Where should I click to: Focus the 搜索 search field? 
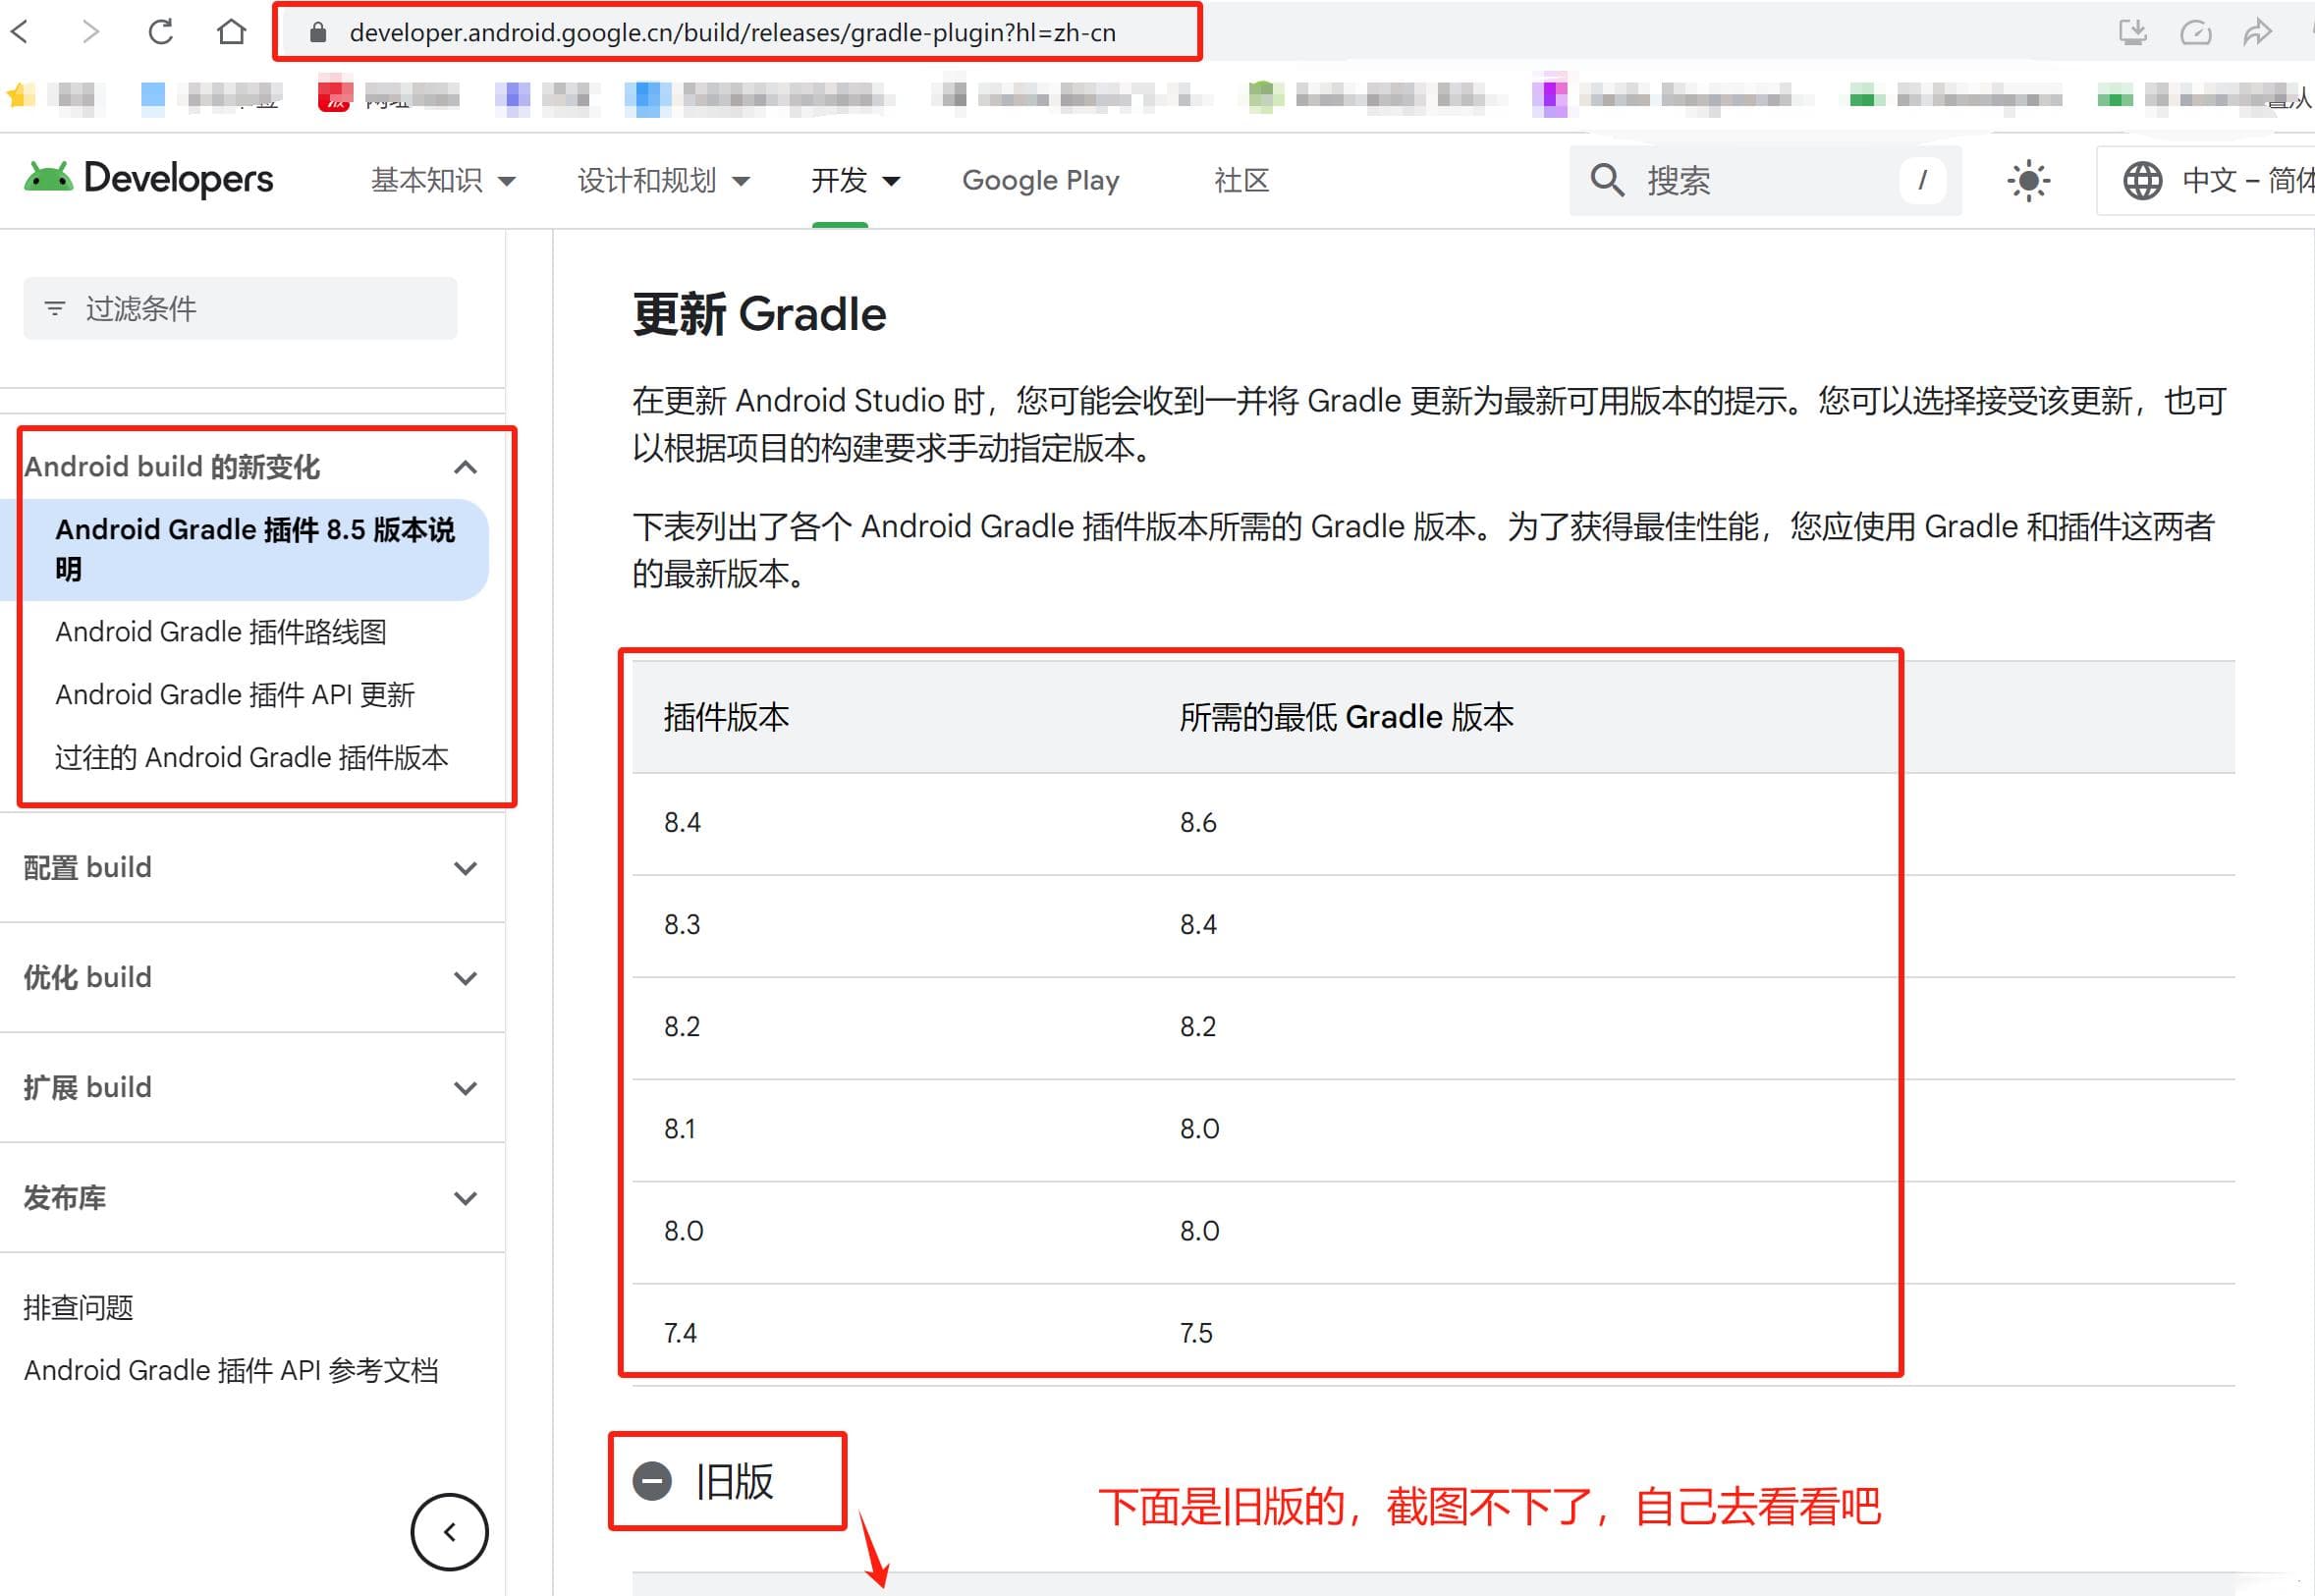(x=1764, y=180)
